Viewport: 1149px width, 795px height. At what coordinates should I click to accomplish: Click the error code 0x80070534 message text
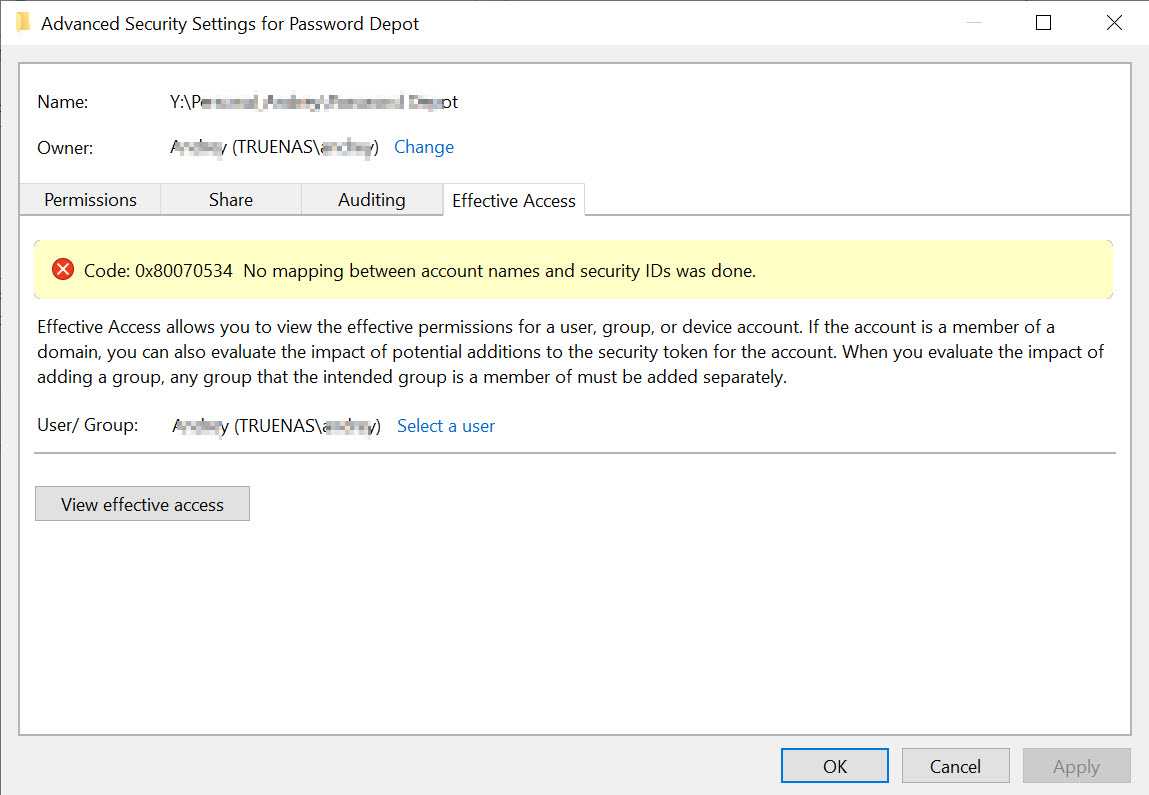(x=420, y=271)
